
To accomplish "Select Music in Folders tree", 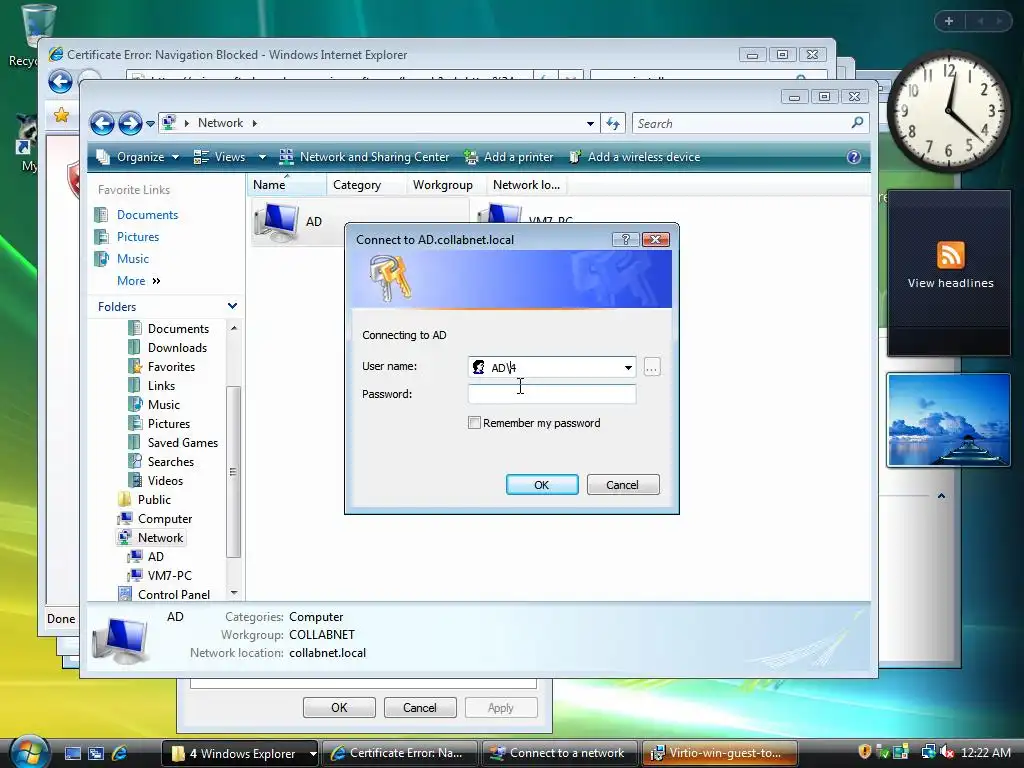I will tap(163, 404).
